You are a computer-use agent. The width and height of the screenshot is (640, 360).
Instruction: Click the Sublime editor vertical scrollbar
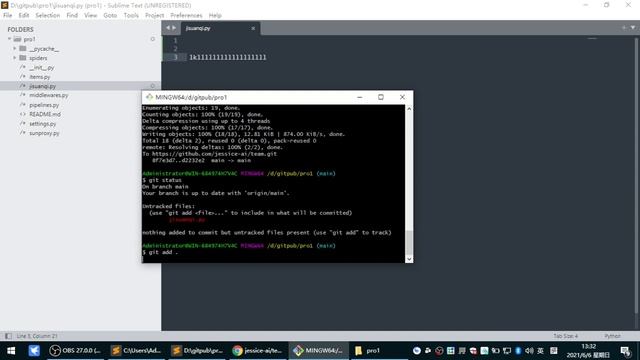pos(636,176)
